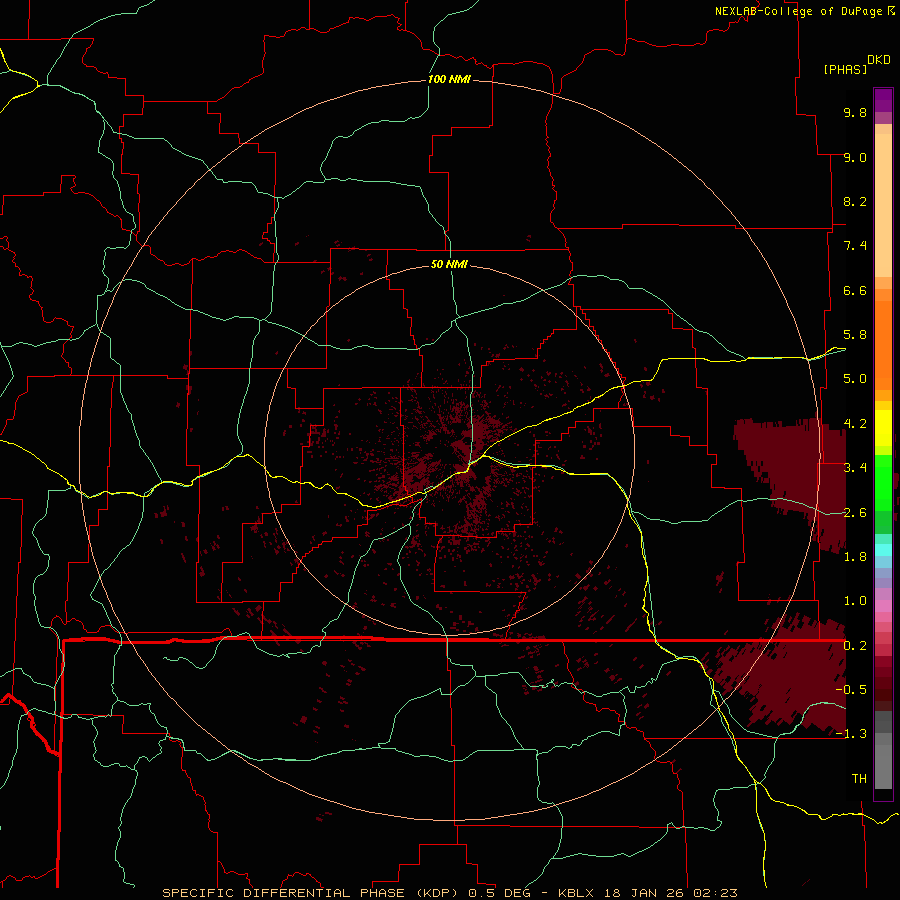Click the 9.0 scale value
Screen dimensions: 900x900
pos(855,158)
